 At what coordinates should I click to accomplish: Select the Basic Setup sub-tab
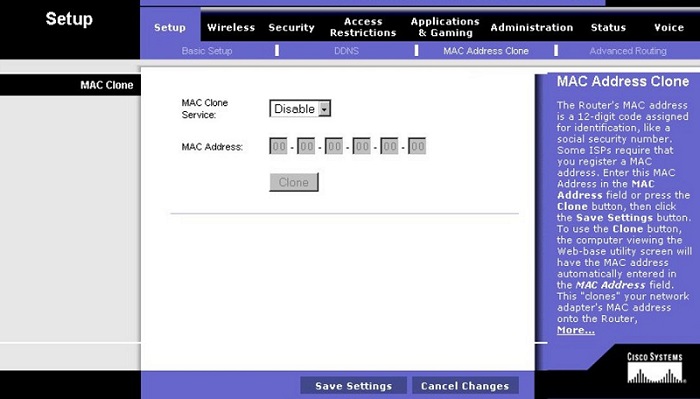point(207,51)
